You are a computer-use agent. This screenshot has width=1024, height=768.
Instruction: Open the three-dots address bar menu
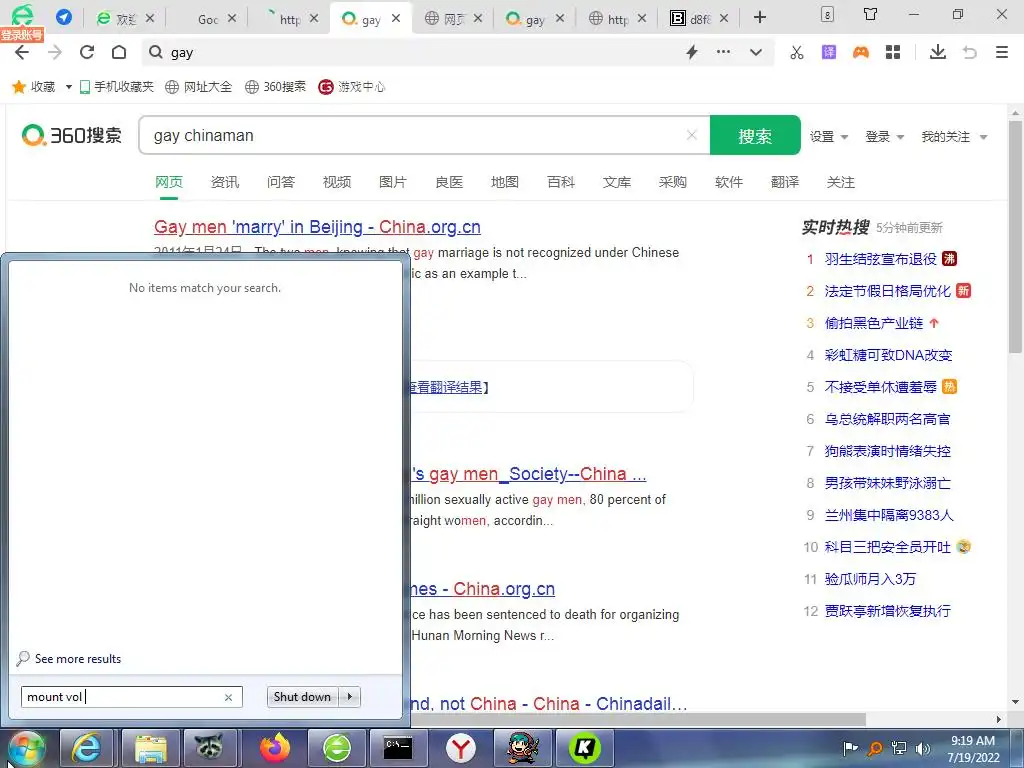pos(724,52)
